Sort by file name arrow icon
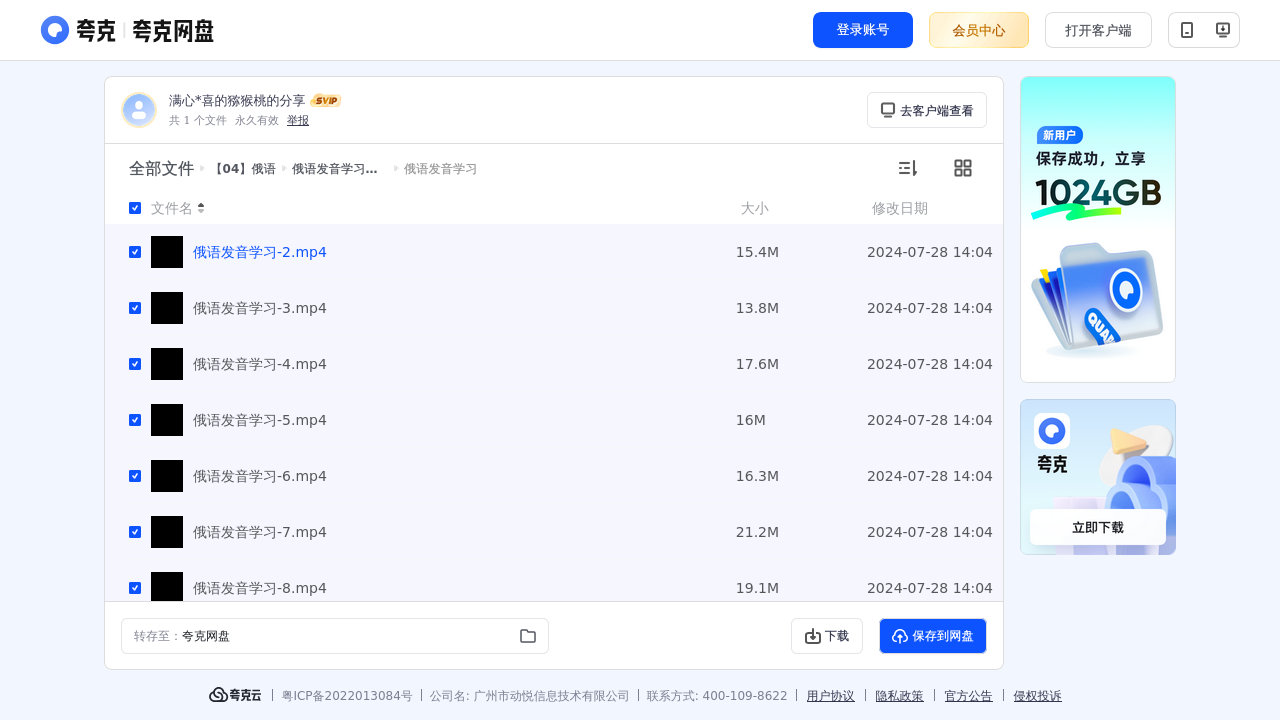Image resolution: width=1280 pixels, height=720 pixels. [201, 208]
